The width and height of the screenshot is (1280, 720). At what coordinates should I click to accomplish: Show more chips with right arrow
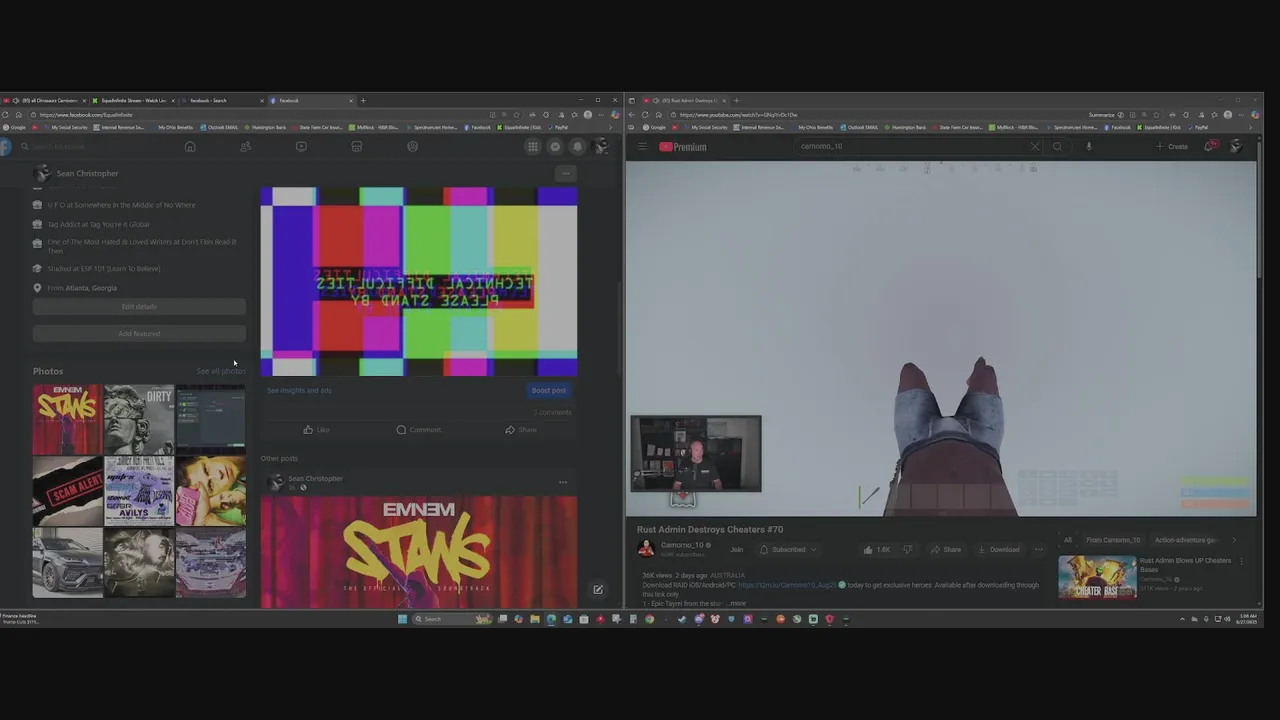(1234, 540)
